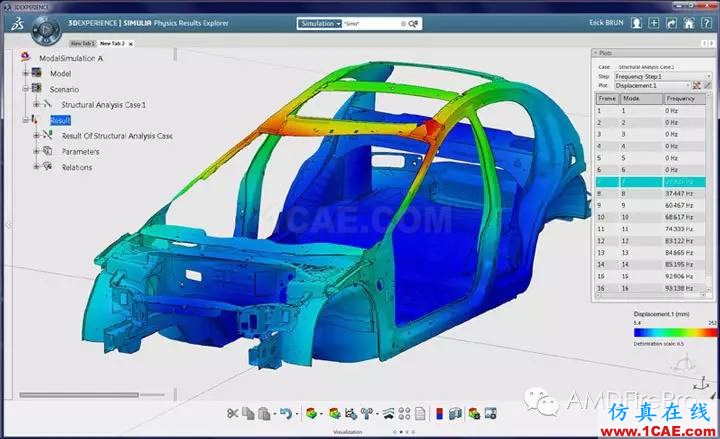Click the document report icon in toolbar
Screen dimensions: 720x439
tap(420, 414)
